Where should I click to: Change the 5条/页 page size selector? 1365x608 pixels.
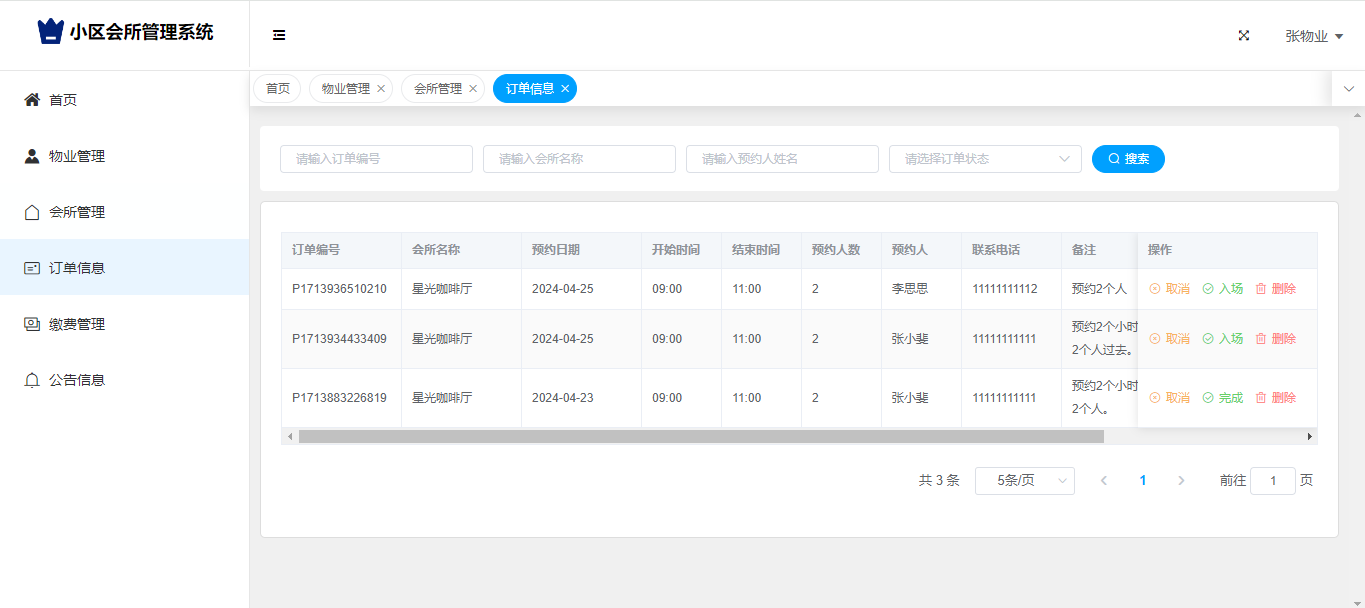coord(1024,481)
